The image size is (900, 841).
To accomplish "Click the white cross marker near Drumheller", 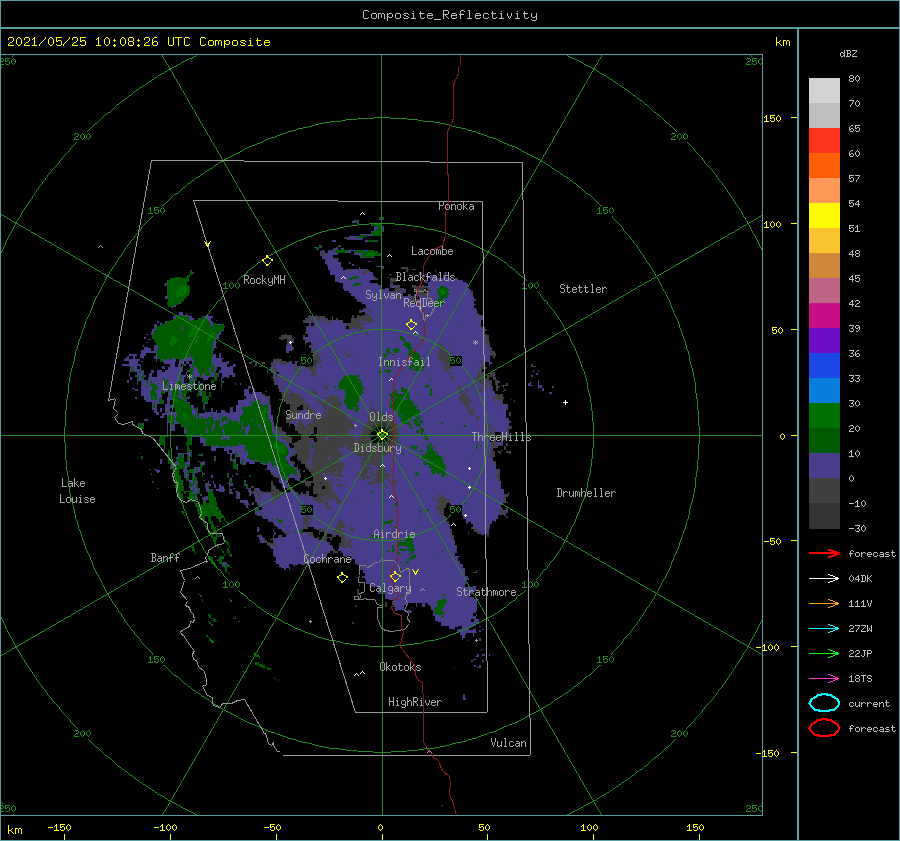I will point(565,402).
